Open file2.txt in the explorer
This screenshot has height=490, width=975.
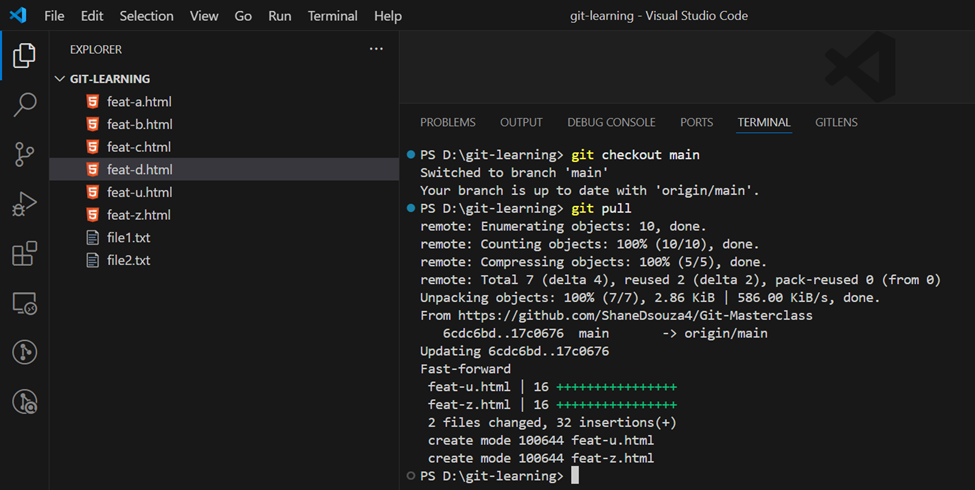point(224,260)
